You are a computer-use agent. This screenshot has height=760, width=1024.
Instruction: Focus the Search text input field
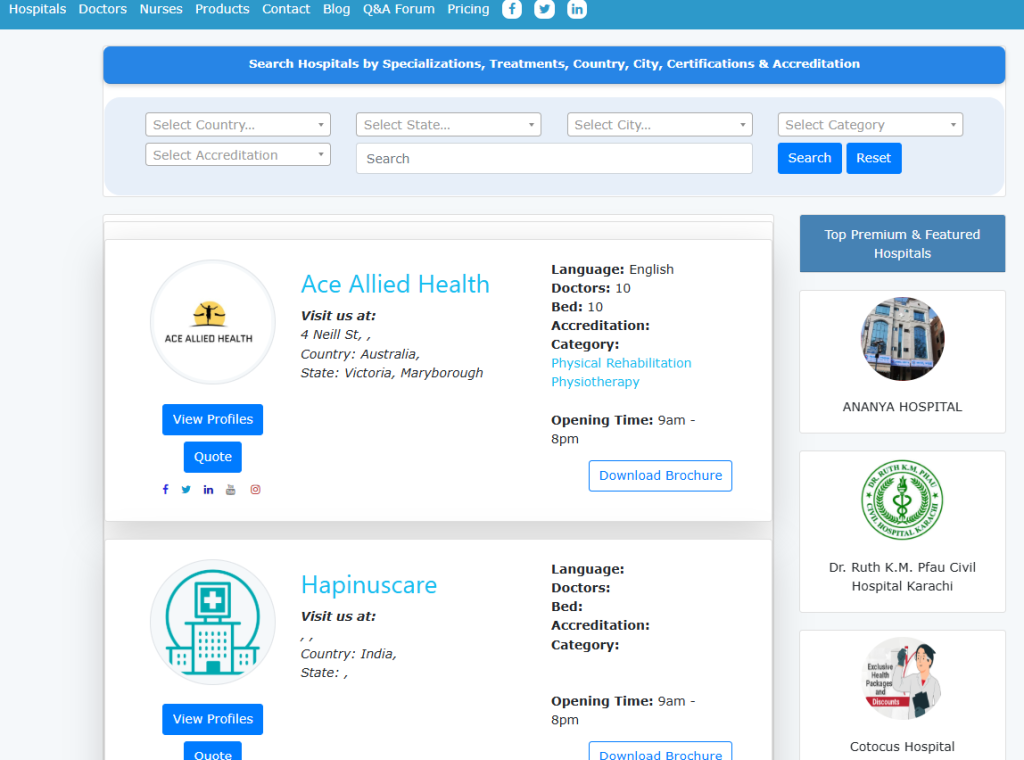point(554,159)
